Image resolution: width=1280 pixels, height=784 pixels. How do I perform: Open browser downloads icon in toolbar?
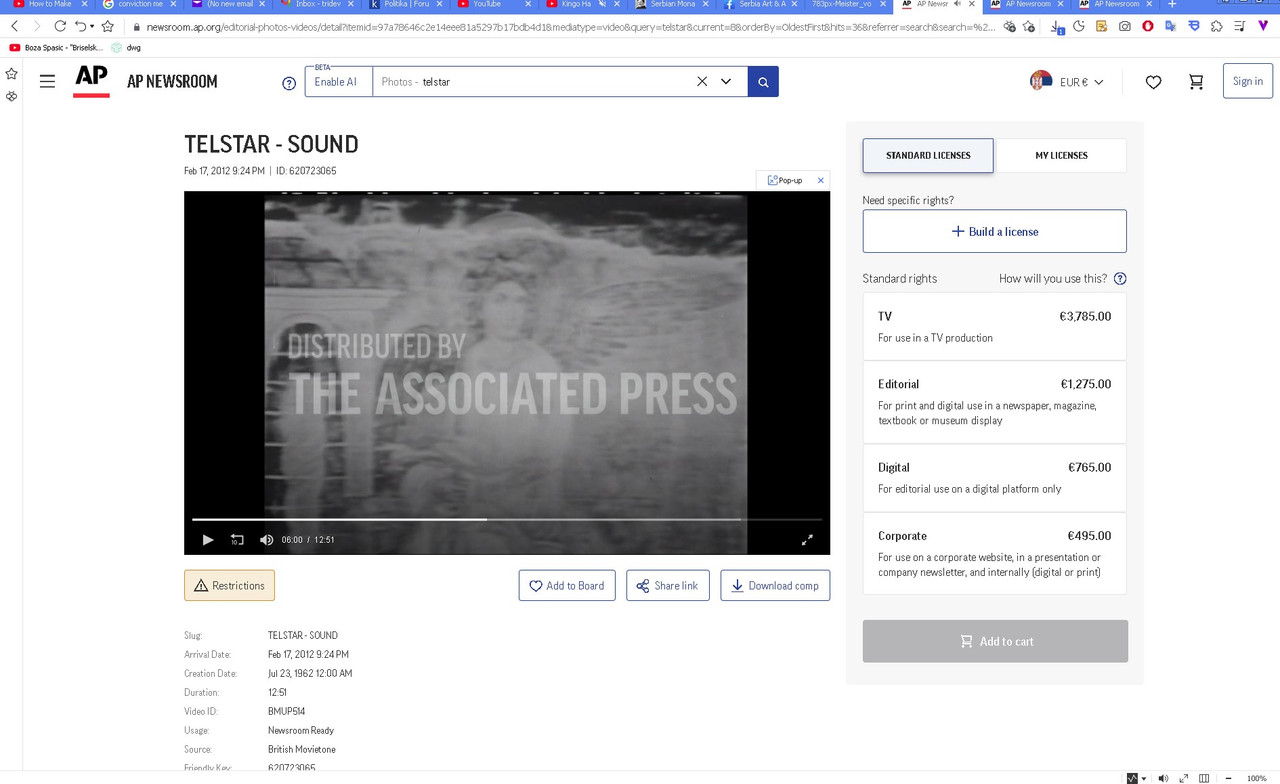coord(1056,27)
